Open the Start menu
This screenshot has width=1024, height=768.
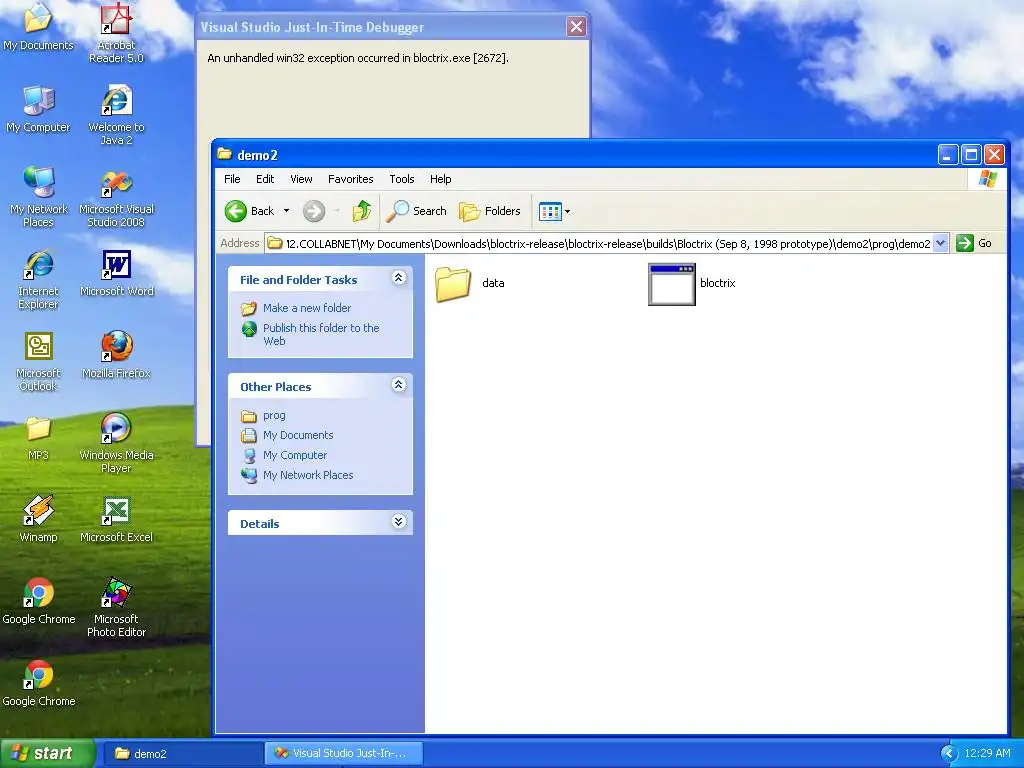coord(47,754)
